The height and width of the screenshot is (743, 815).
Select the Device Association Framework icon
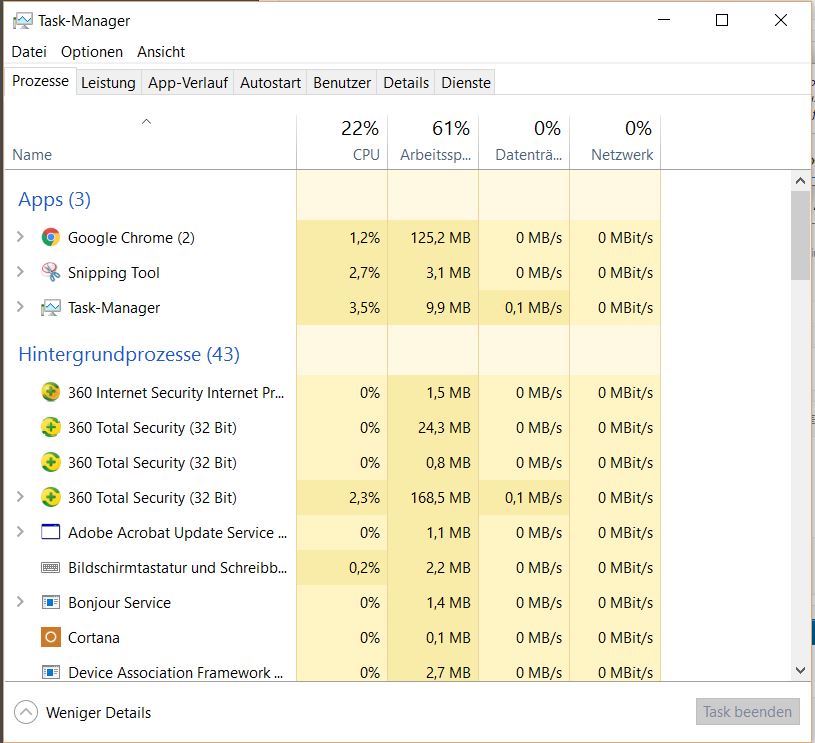coord(51,673)
